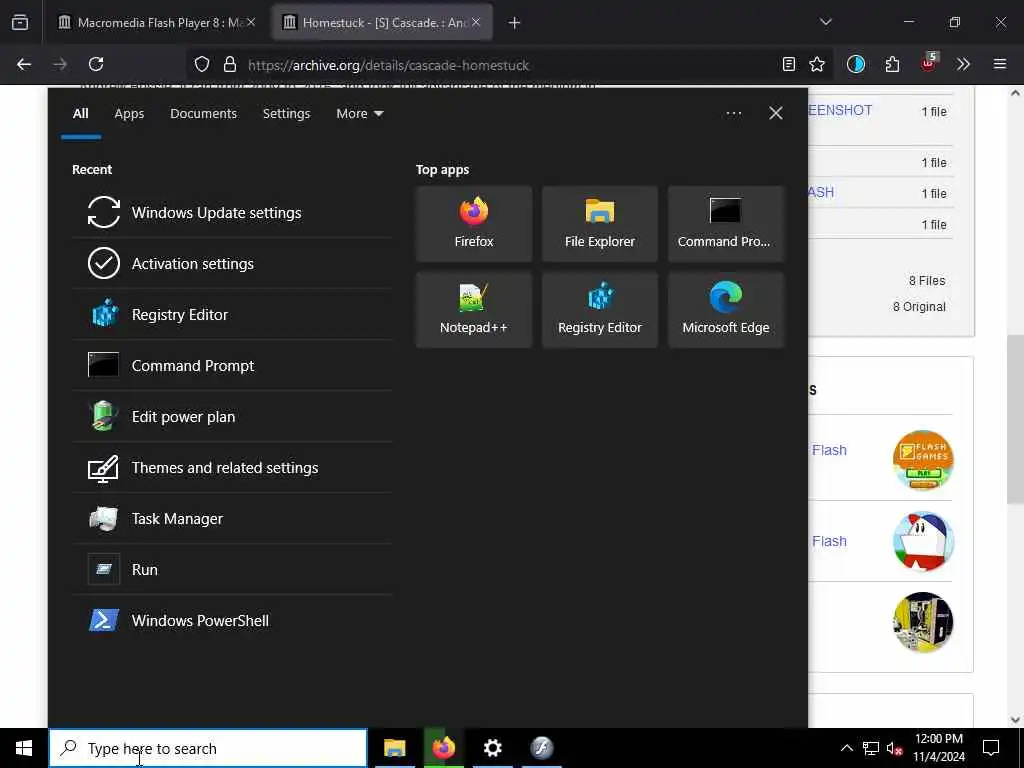Open Windows Update settings from Recent list
Screen dimensions: 1024x768
[232, 212]
